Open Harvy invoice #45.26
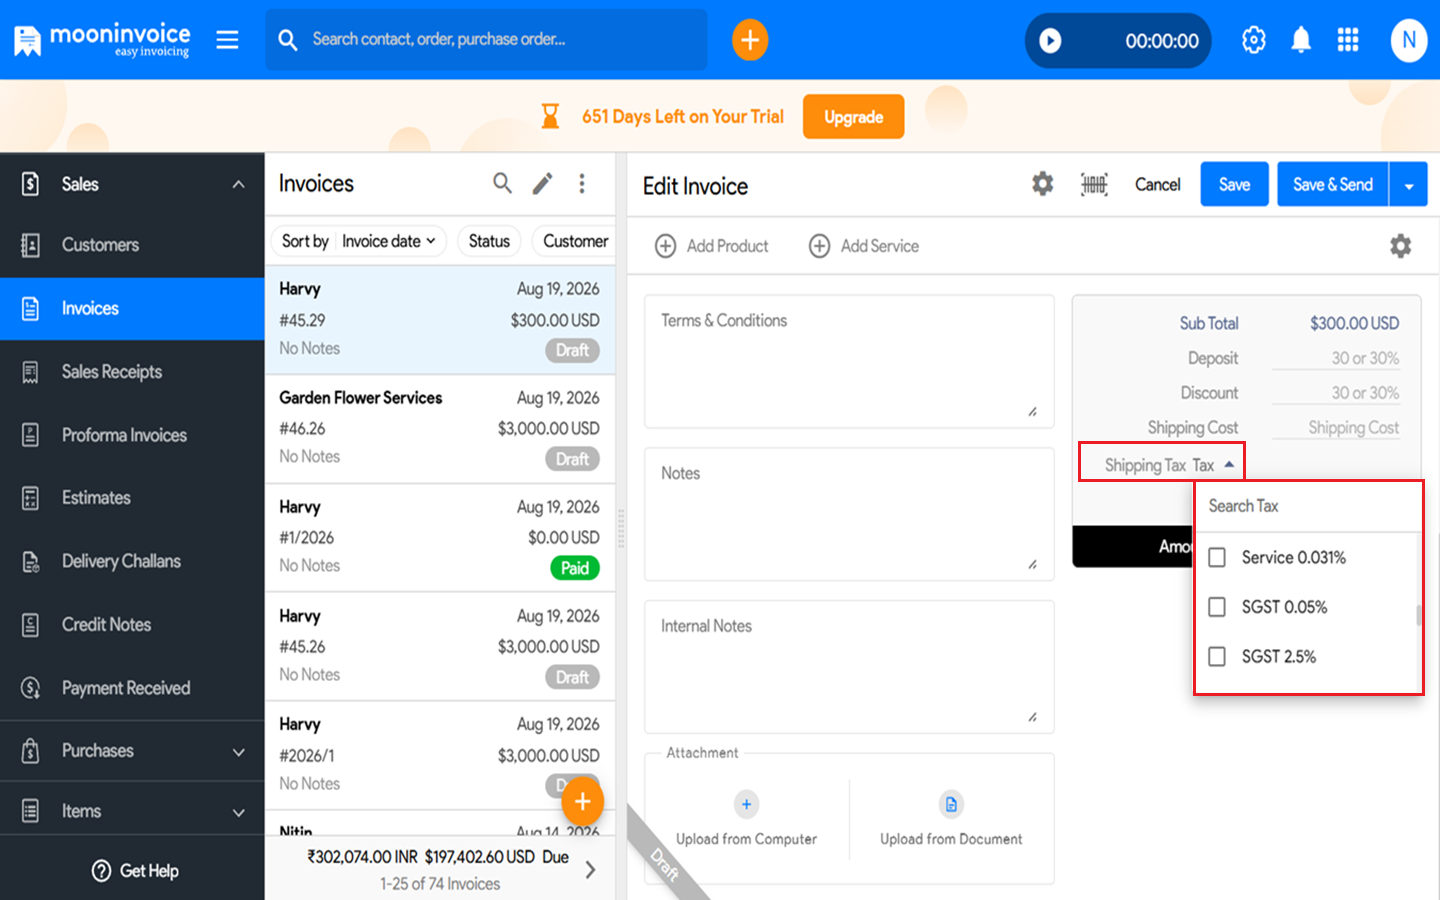Screen dimensions: 1440x900 click(x=440, y=646)
